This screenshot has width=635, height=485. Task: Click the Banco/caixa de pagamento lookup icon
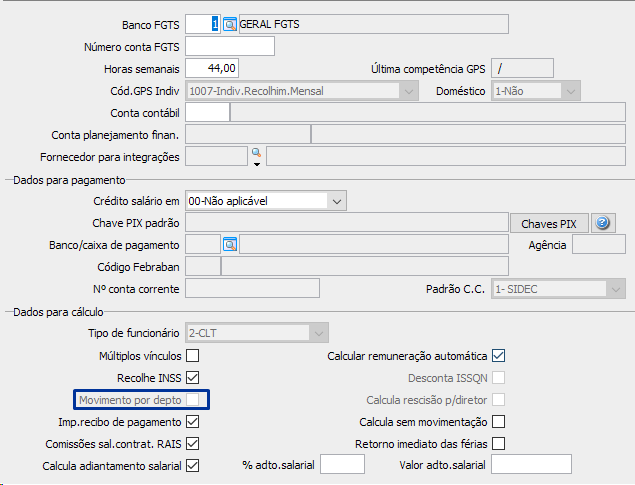coord(229,245)
